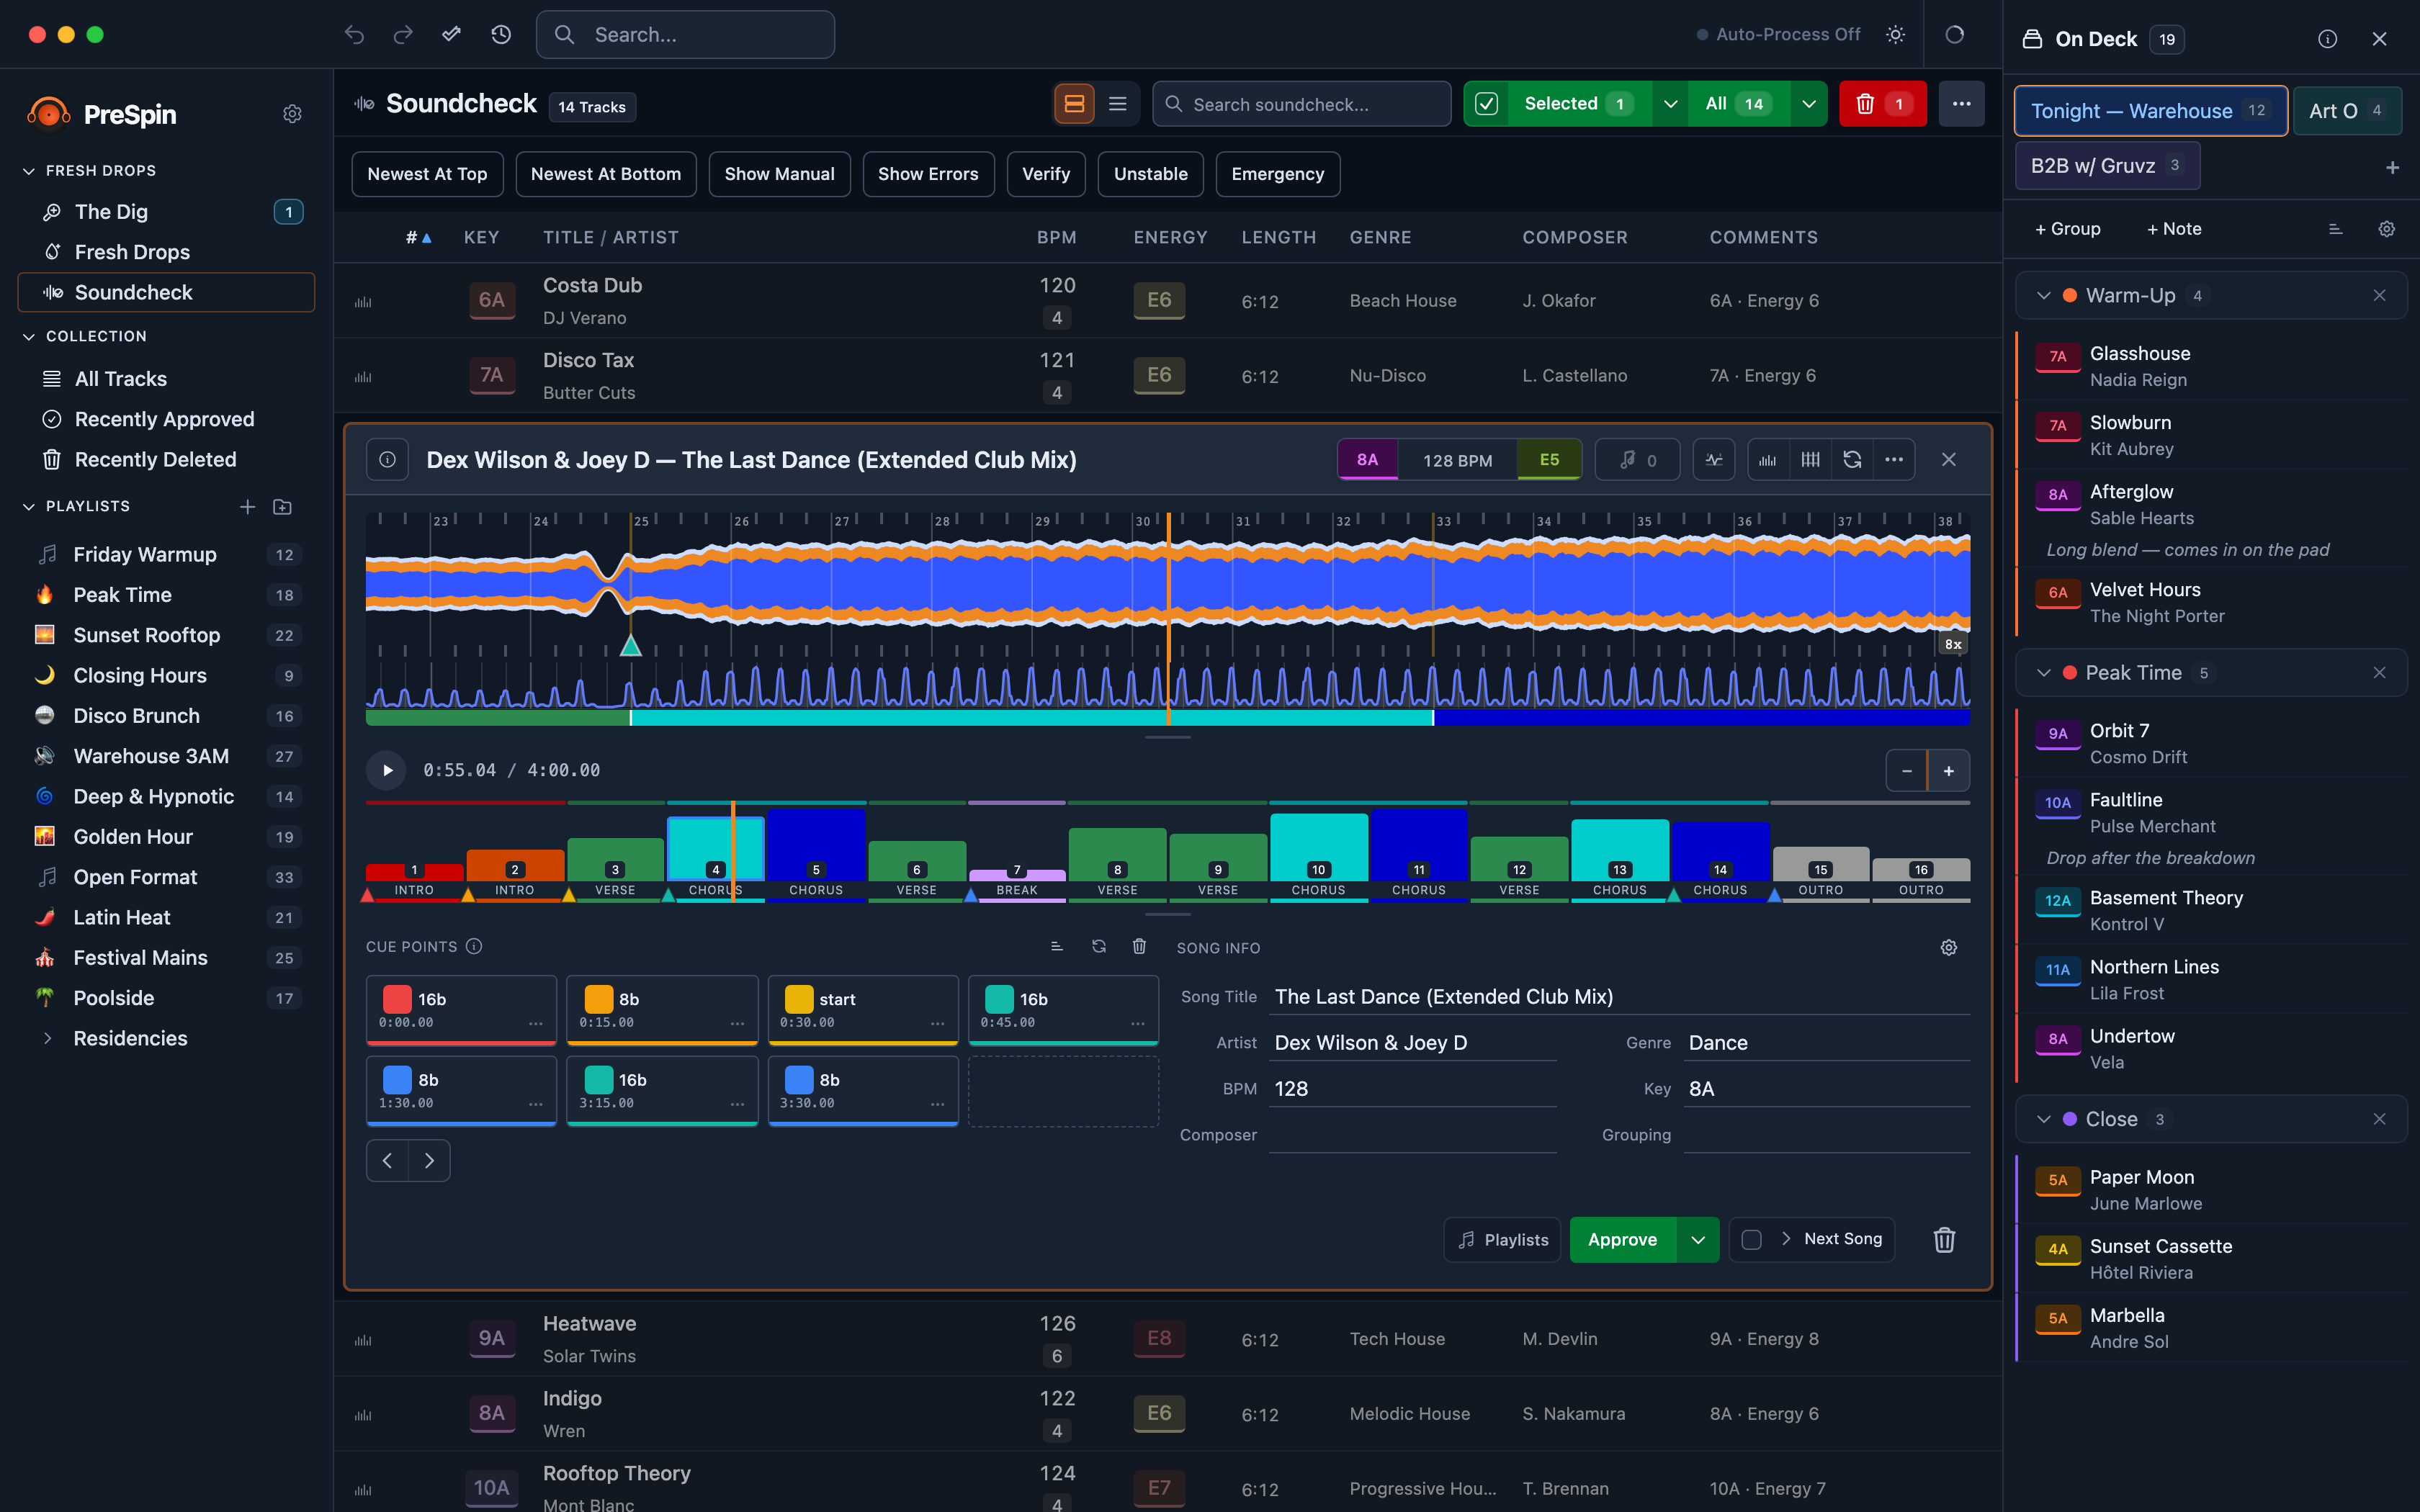Image resolution: width=2420 pixels, height=1512 pixels.
Task: Open Song Info settings gear
Action: coord(1949,947)
